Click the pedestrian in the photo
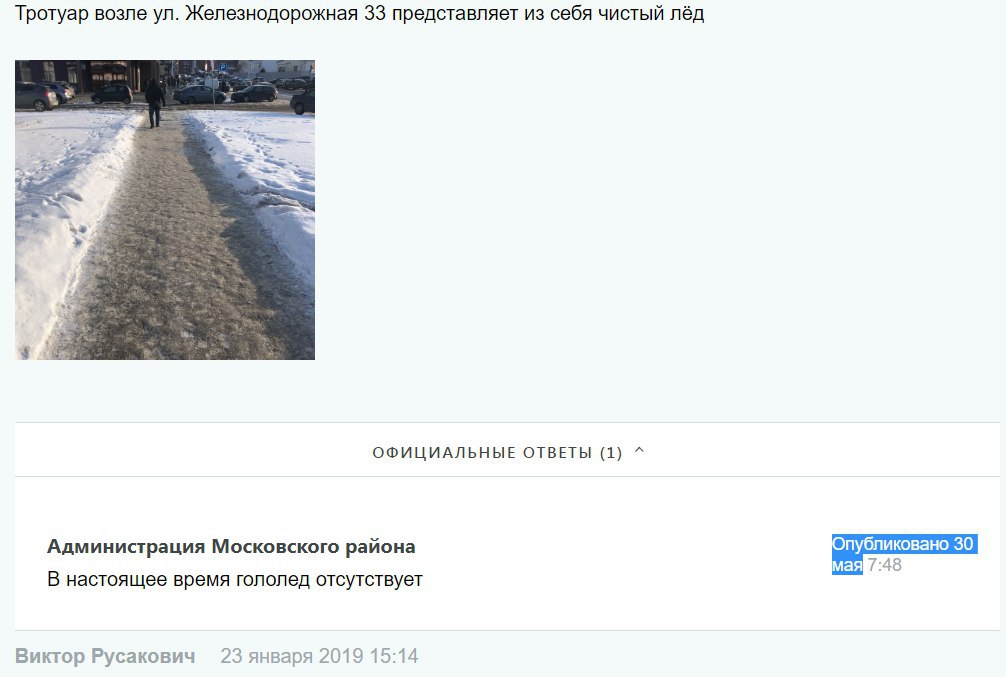This screenshot has height=677, width=1006. [x=154, y=103]
